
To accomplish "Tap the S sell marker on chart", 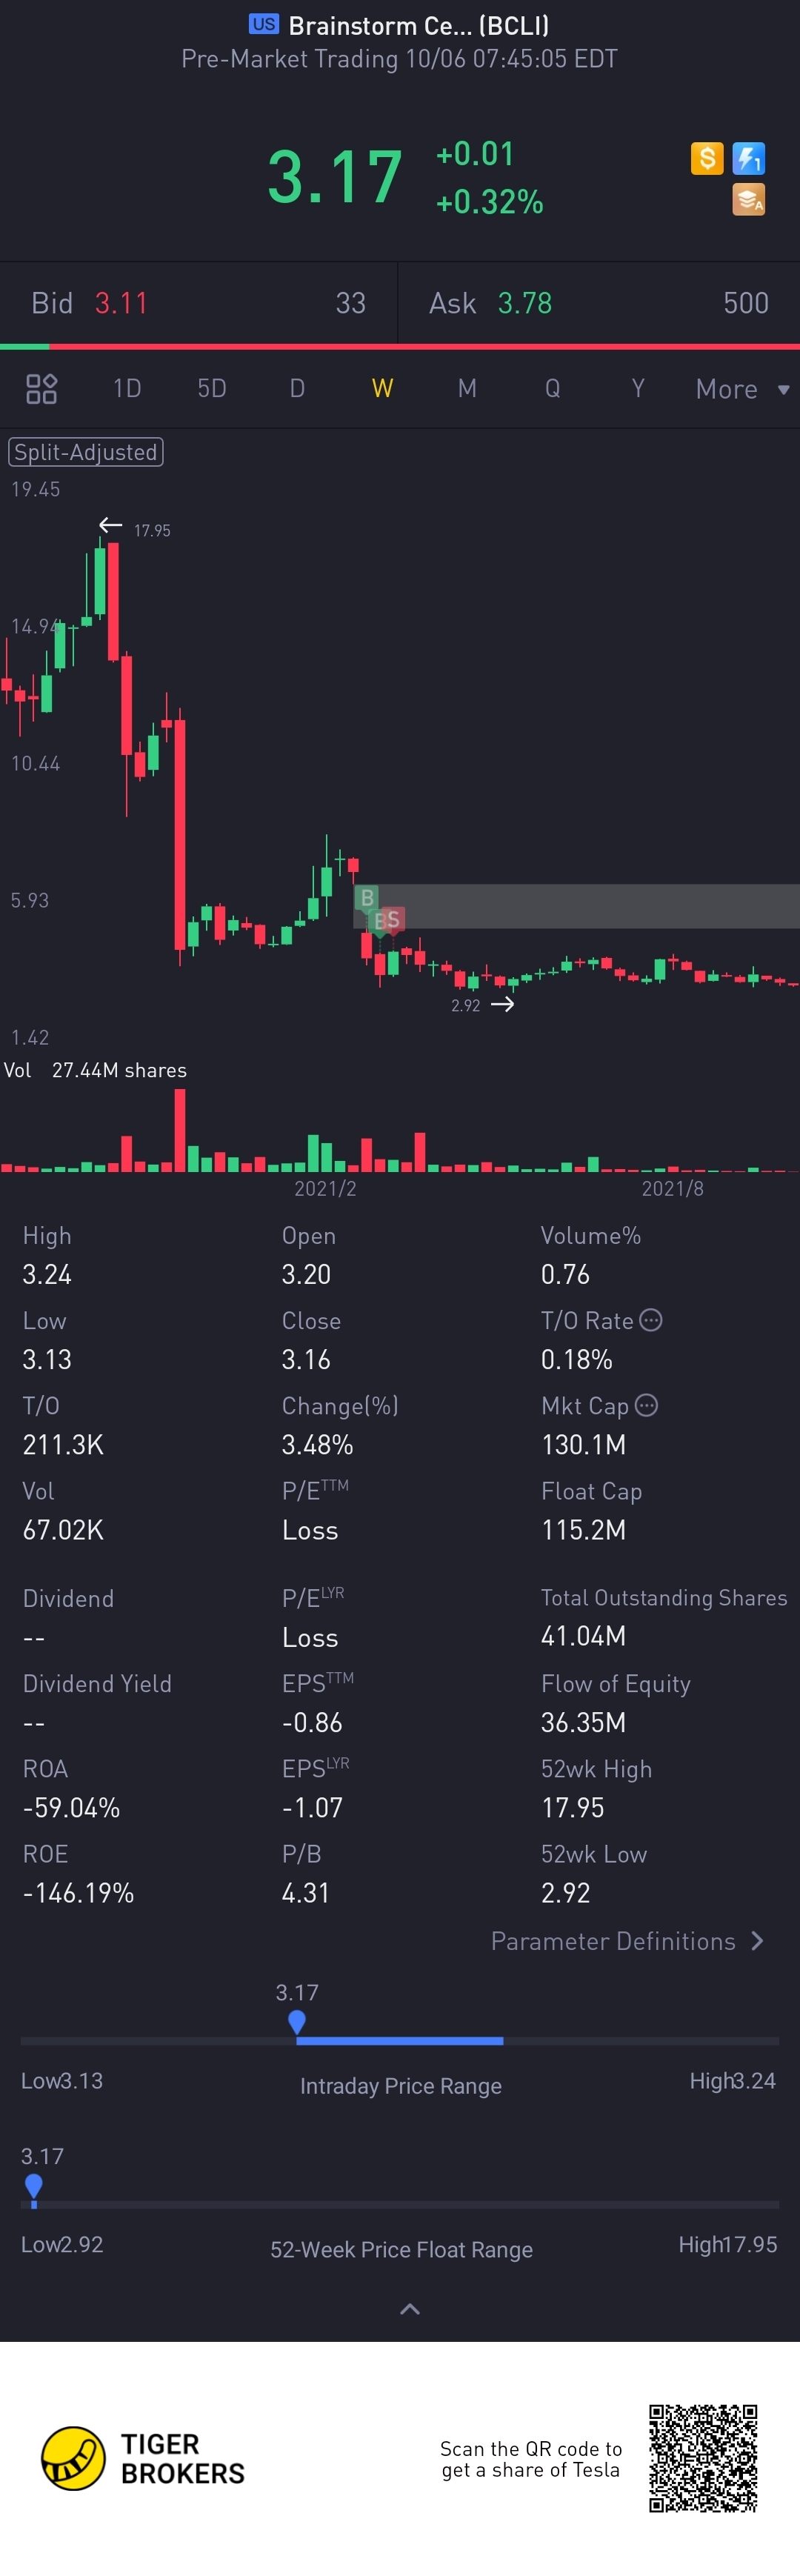I will tap(393, 919).
